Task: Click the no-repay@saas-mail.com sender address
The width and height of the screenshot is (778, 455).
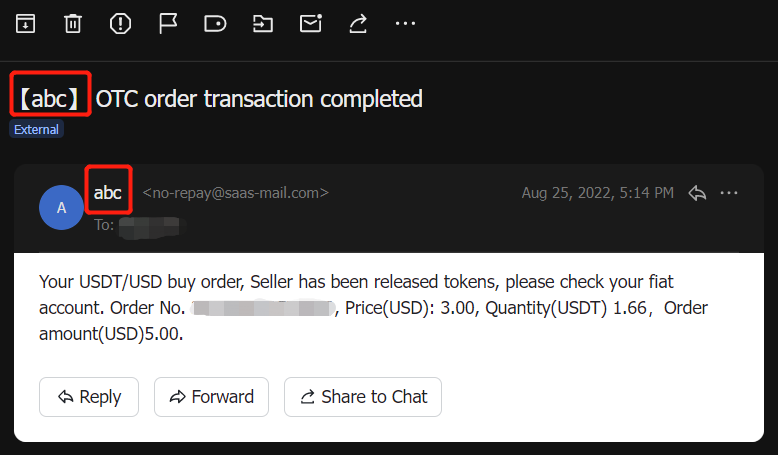Action: [236, 193]
